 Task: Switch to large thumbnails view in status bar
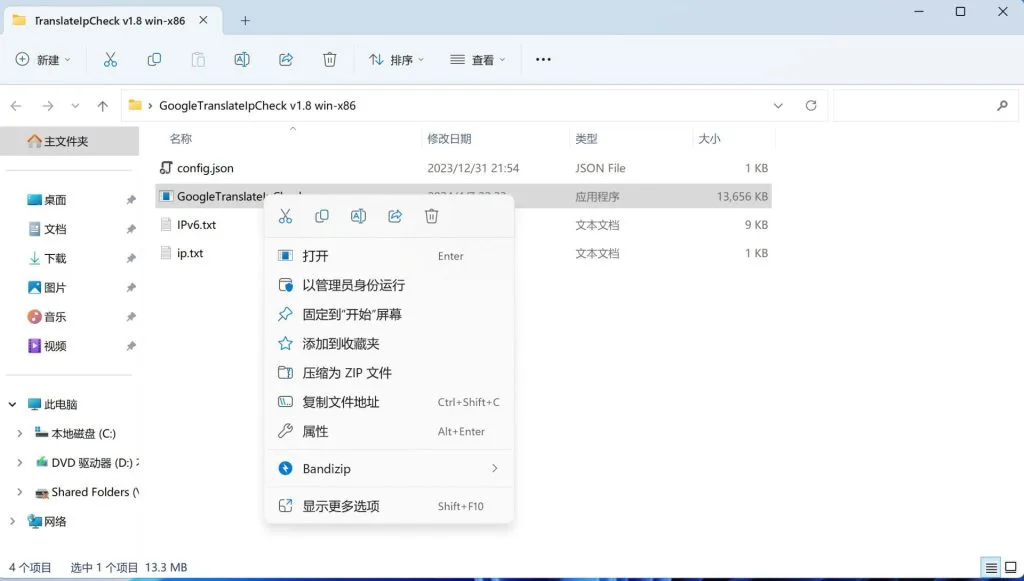tap(1011, 567)
